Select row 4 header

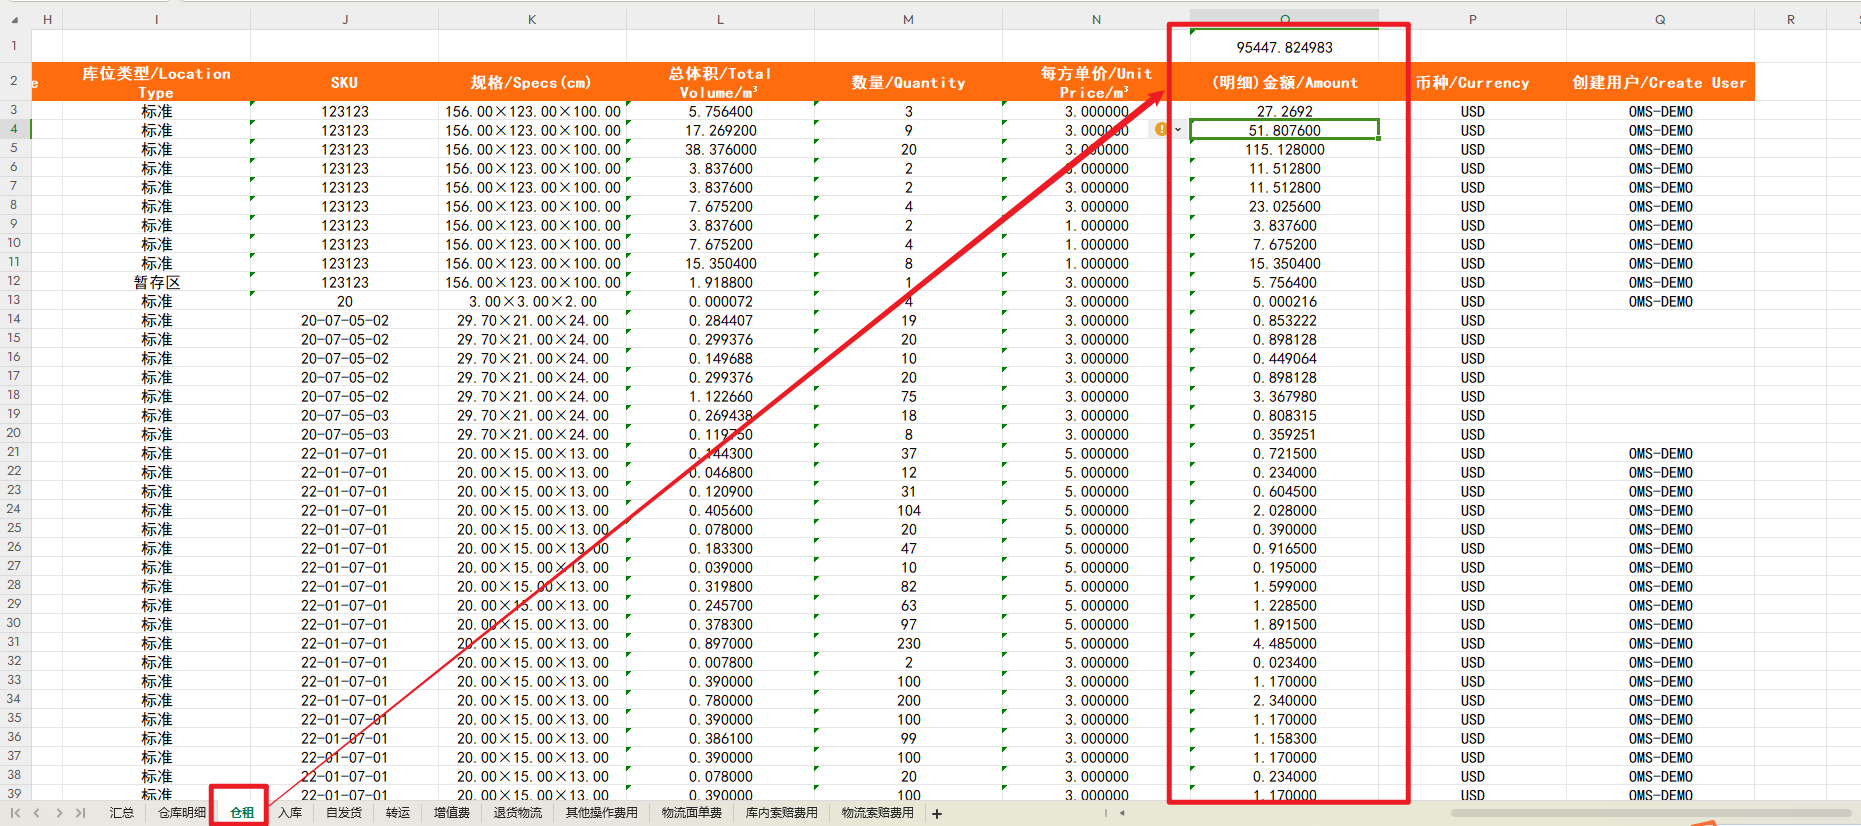pyautogui.click(x=14, y=129)
